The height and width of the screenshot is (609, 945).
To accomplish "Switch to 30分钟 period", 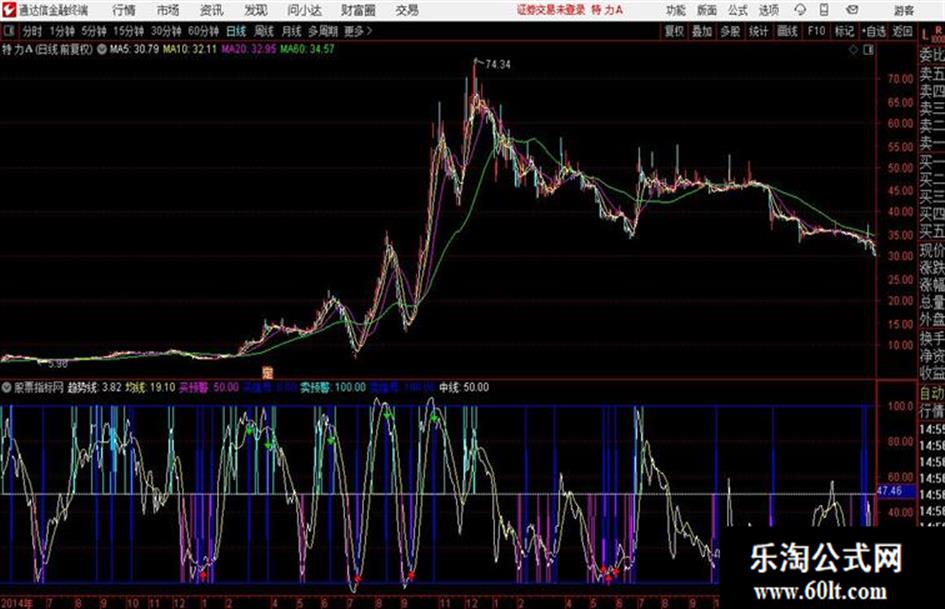I will coord(166,31).
